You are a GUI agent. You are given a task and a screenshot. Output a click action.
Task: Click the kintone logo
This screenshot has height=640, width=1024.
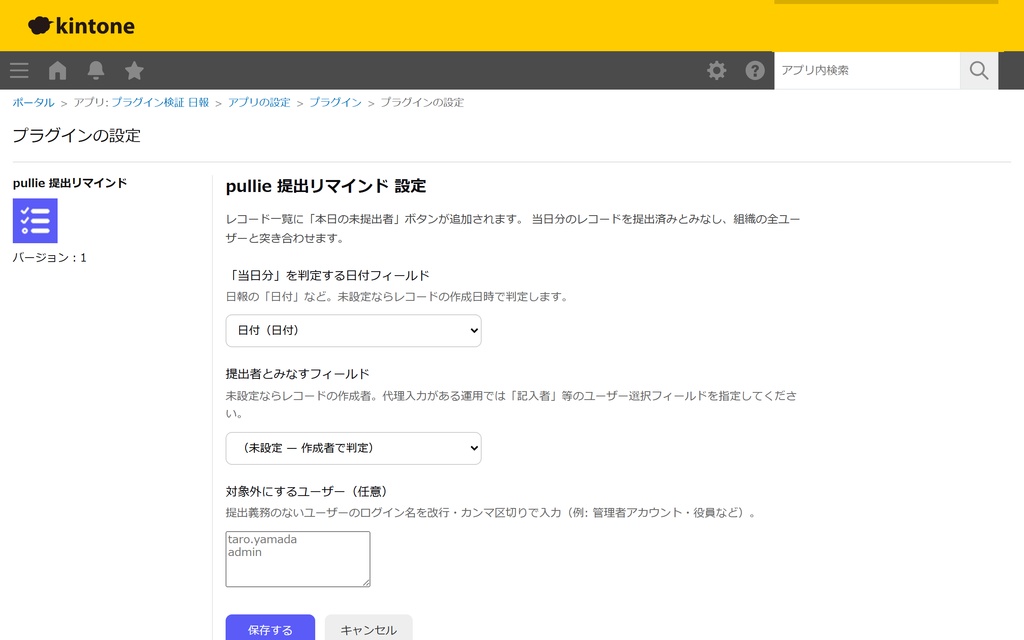[x=81, y=25]
